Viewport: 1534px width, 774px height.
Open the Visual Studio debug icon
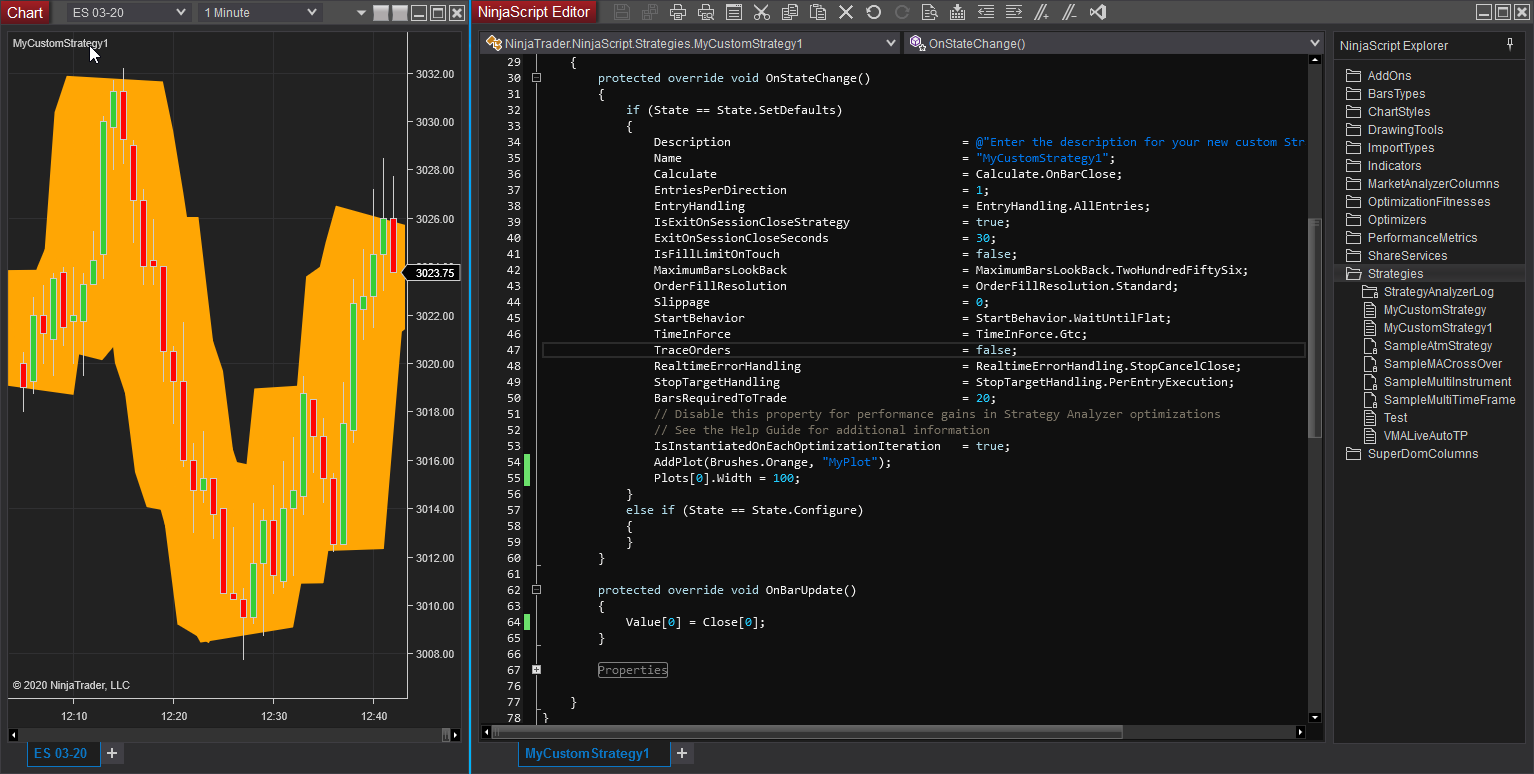pyautogui.click(x=1097, y=13)
